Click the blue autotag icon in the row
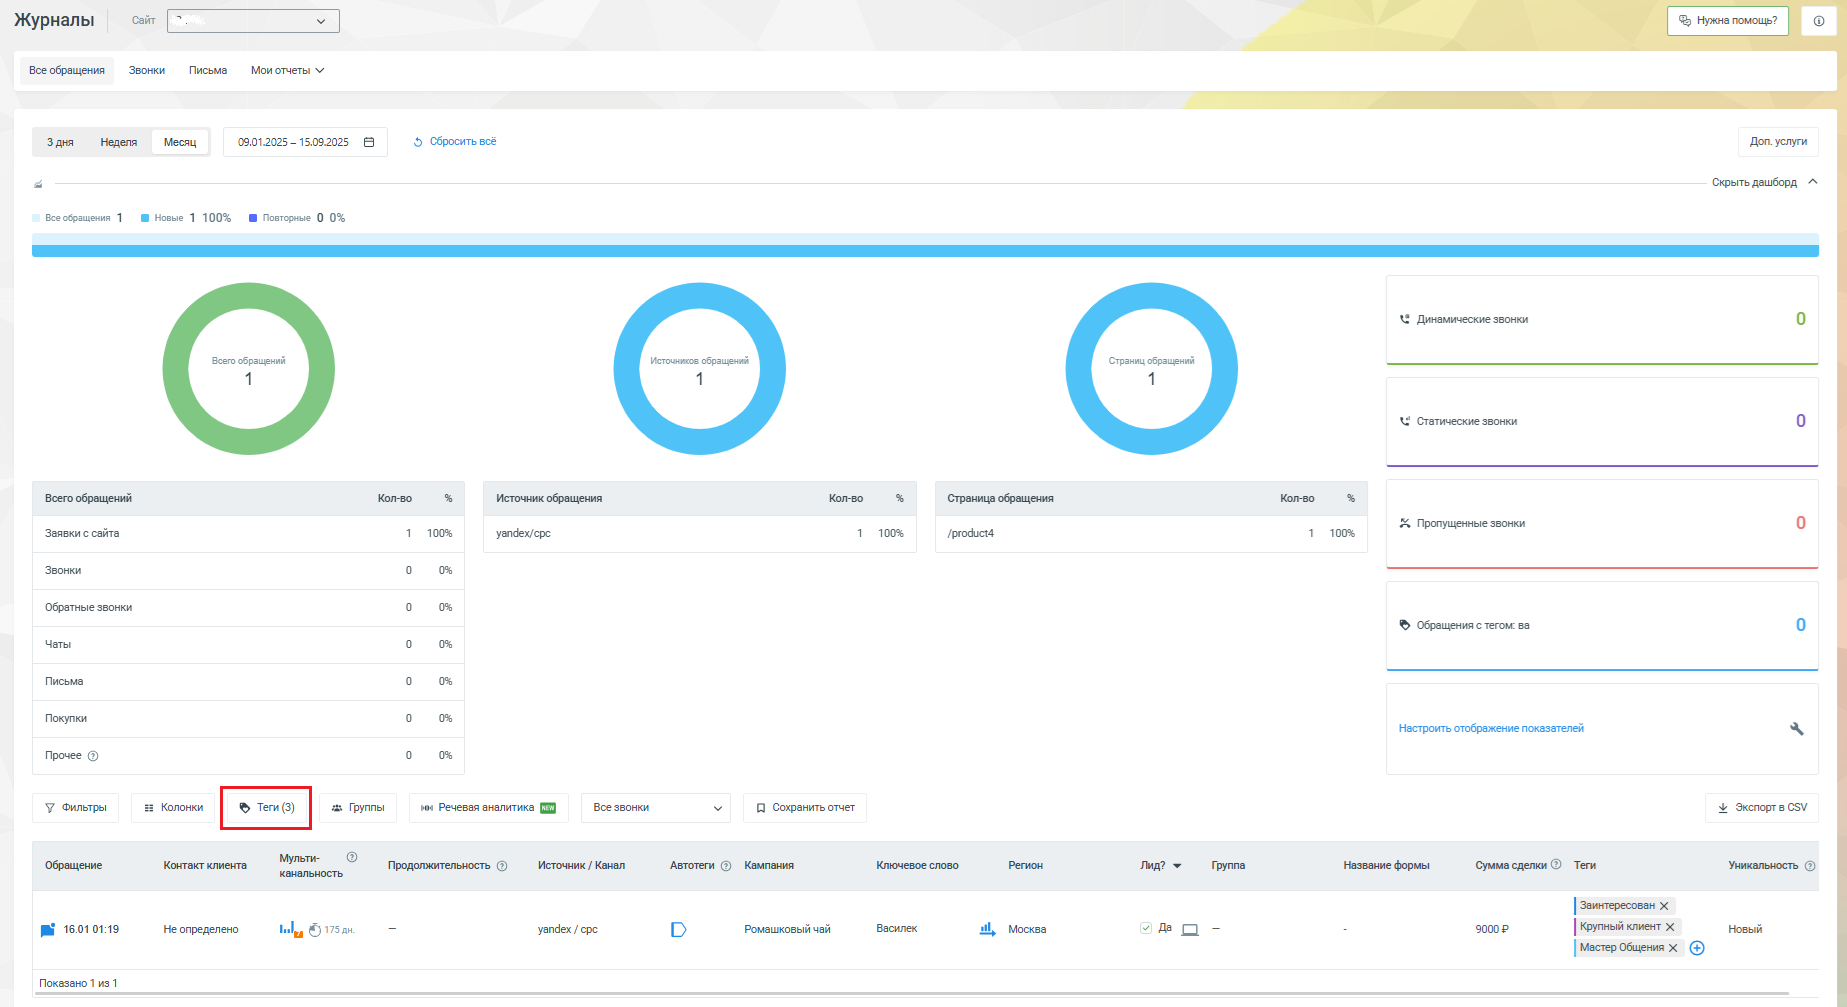1847x1007 pixels. pos(678,930)
